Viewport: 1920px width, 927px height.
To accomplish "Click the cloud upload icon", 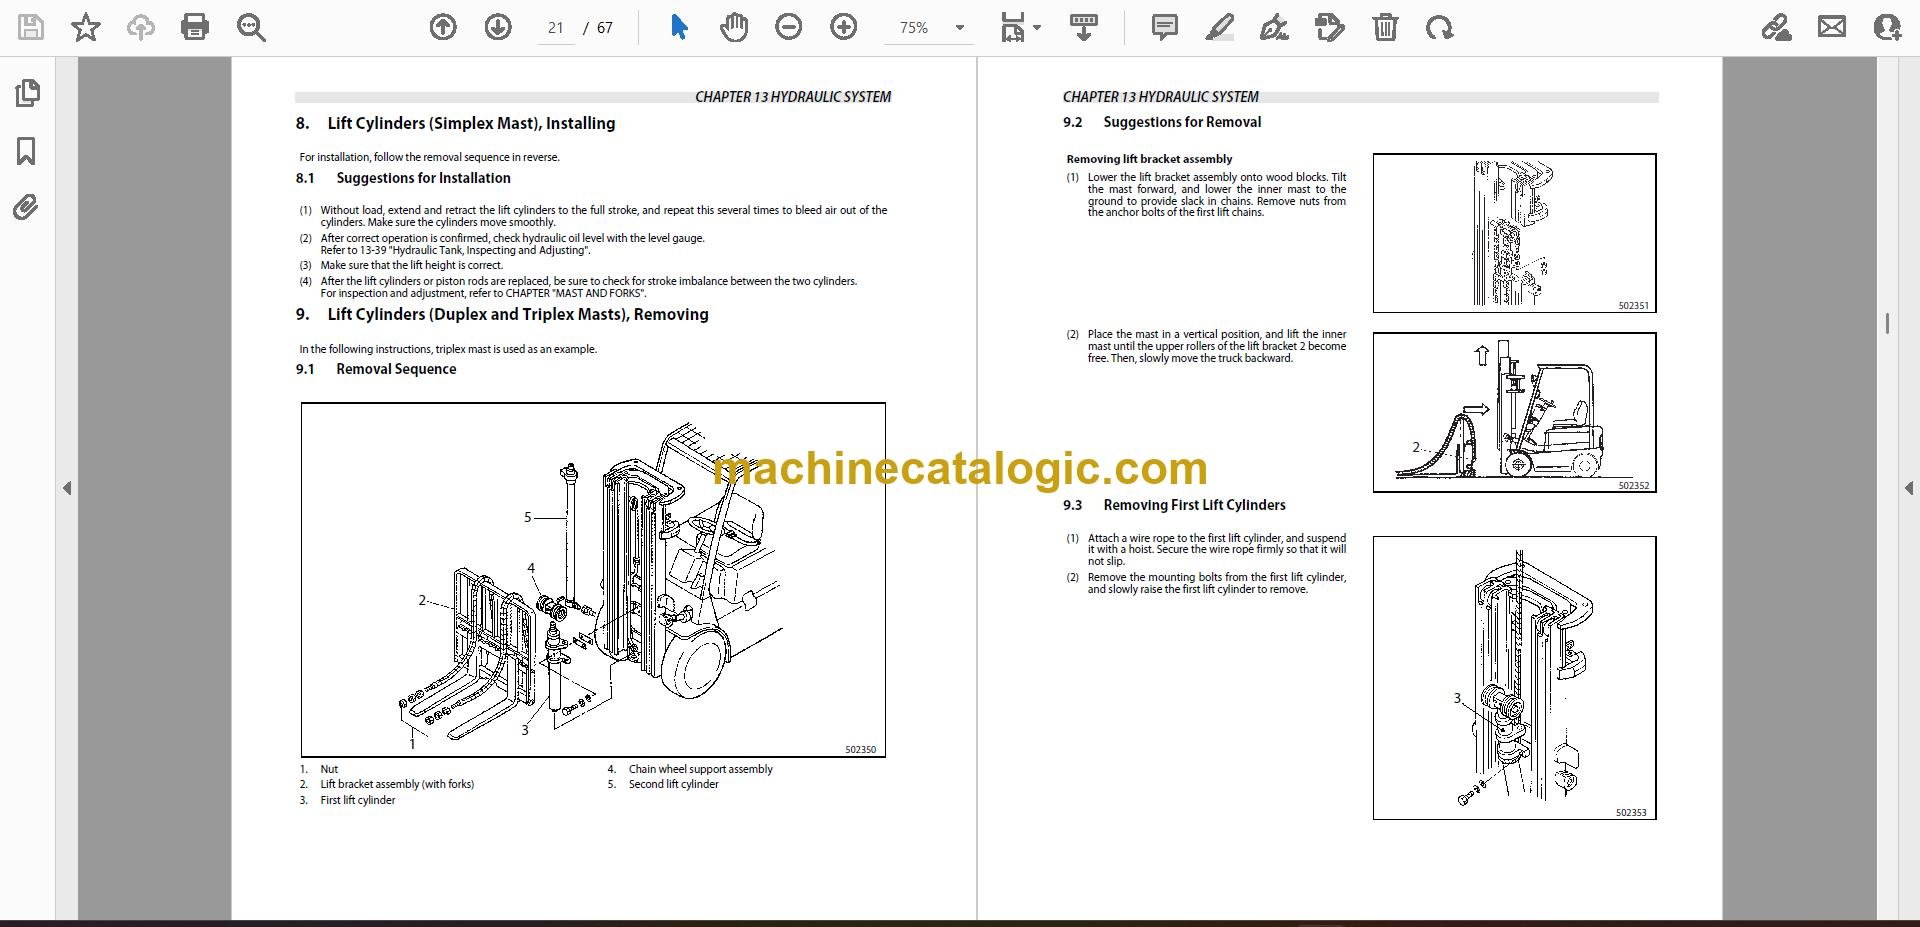I will tap(141, 28).
